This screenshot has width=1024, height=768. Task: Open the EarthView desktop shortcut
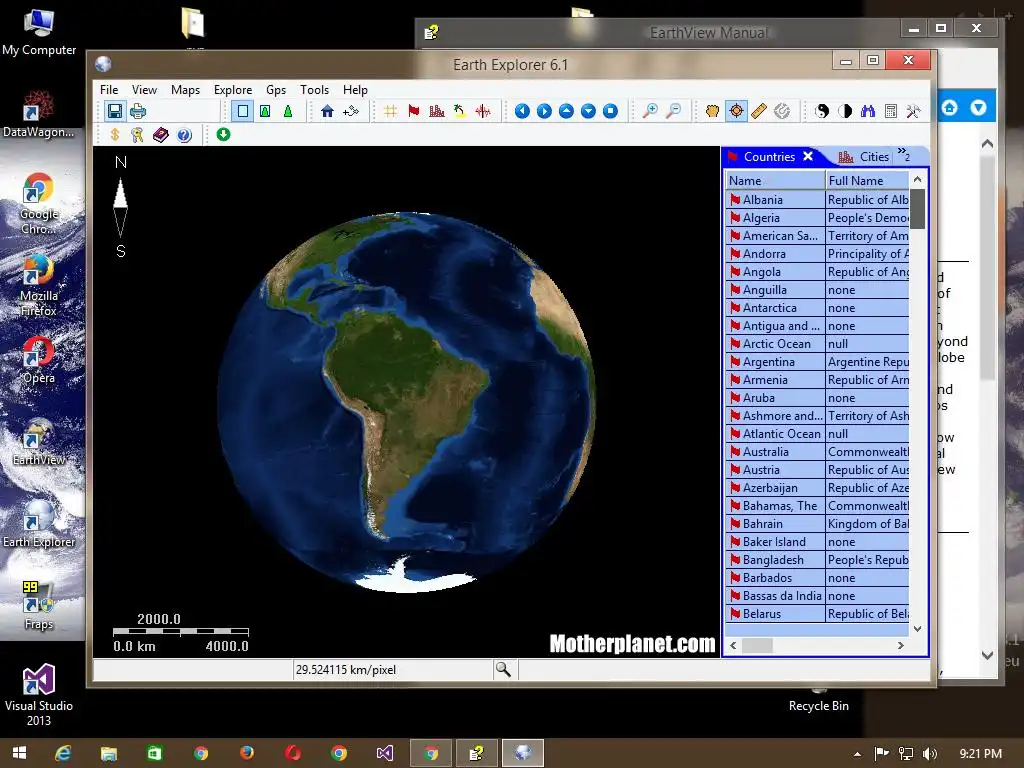(x=39, y=442)
